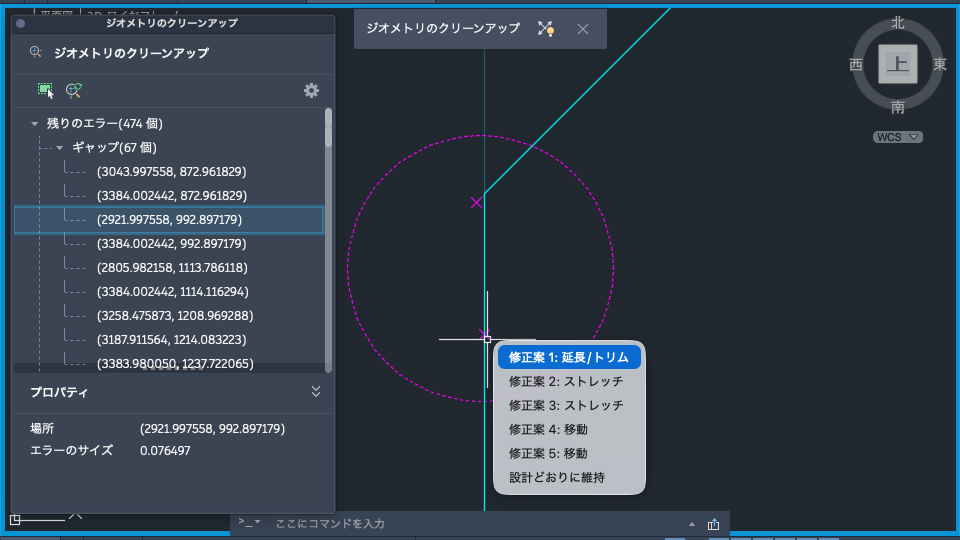The width and height of the screenshot is (960, 540).
Task: Click the share icon in command line
Action: (713, 524)
